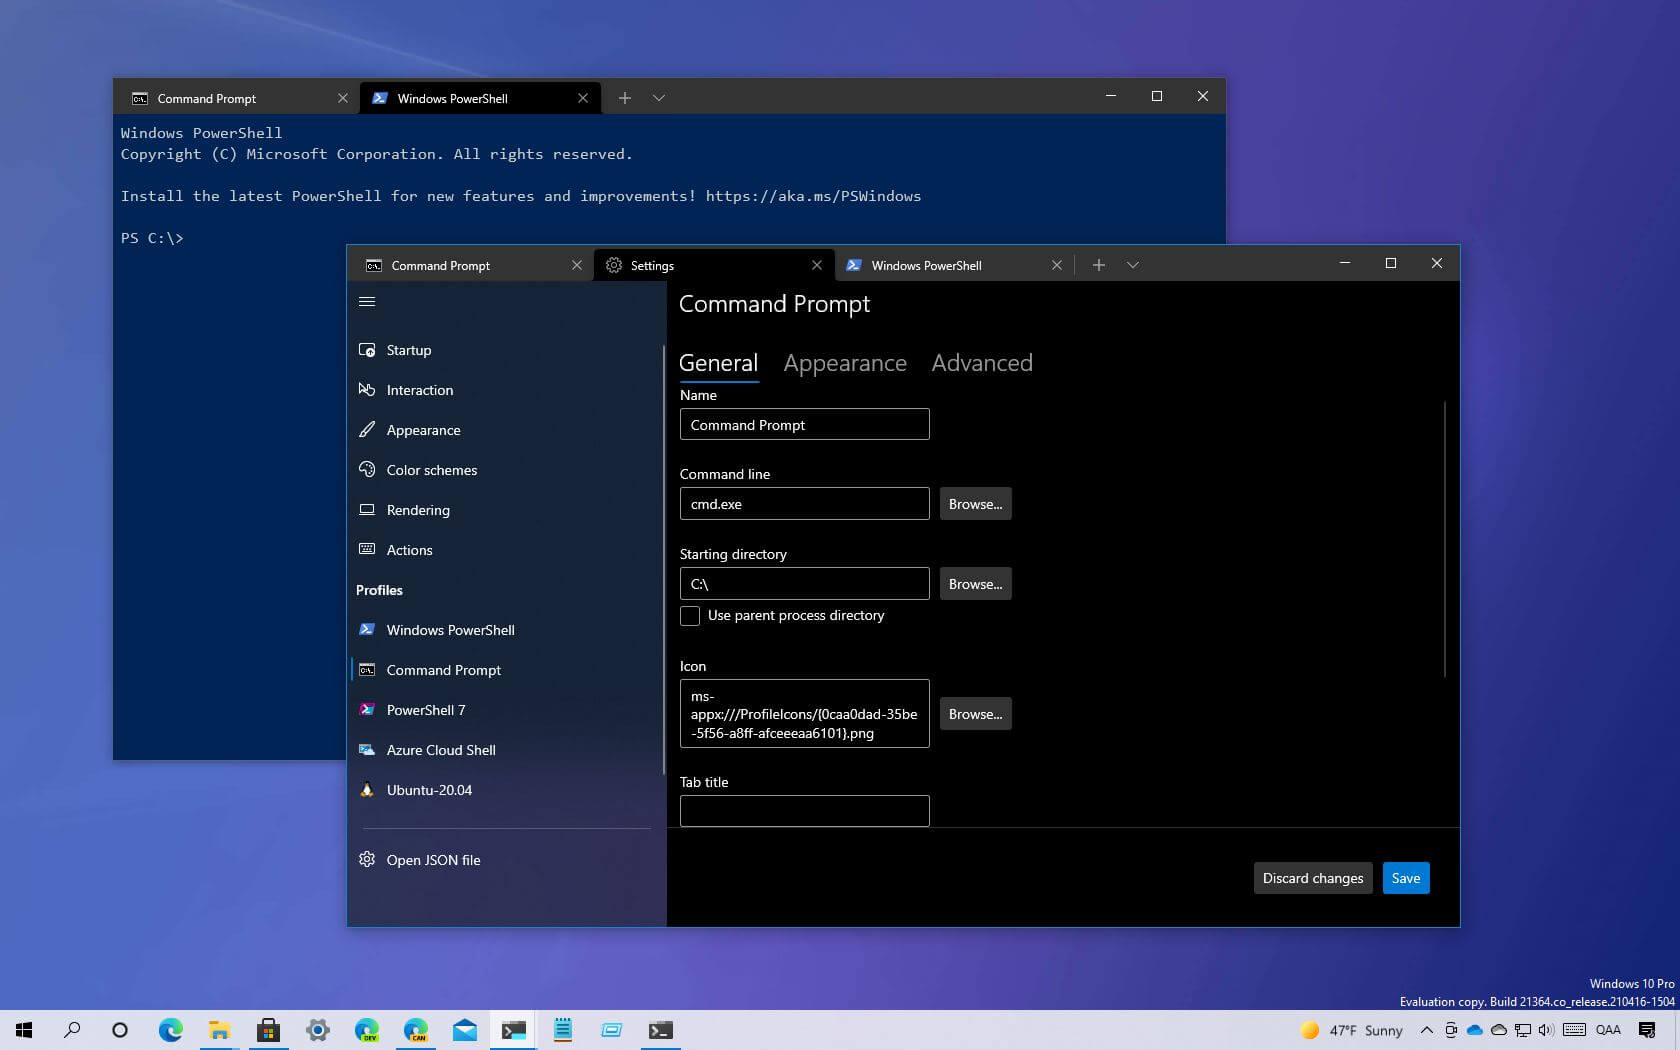Launch Edge Dev from taskbar

366,1030
